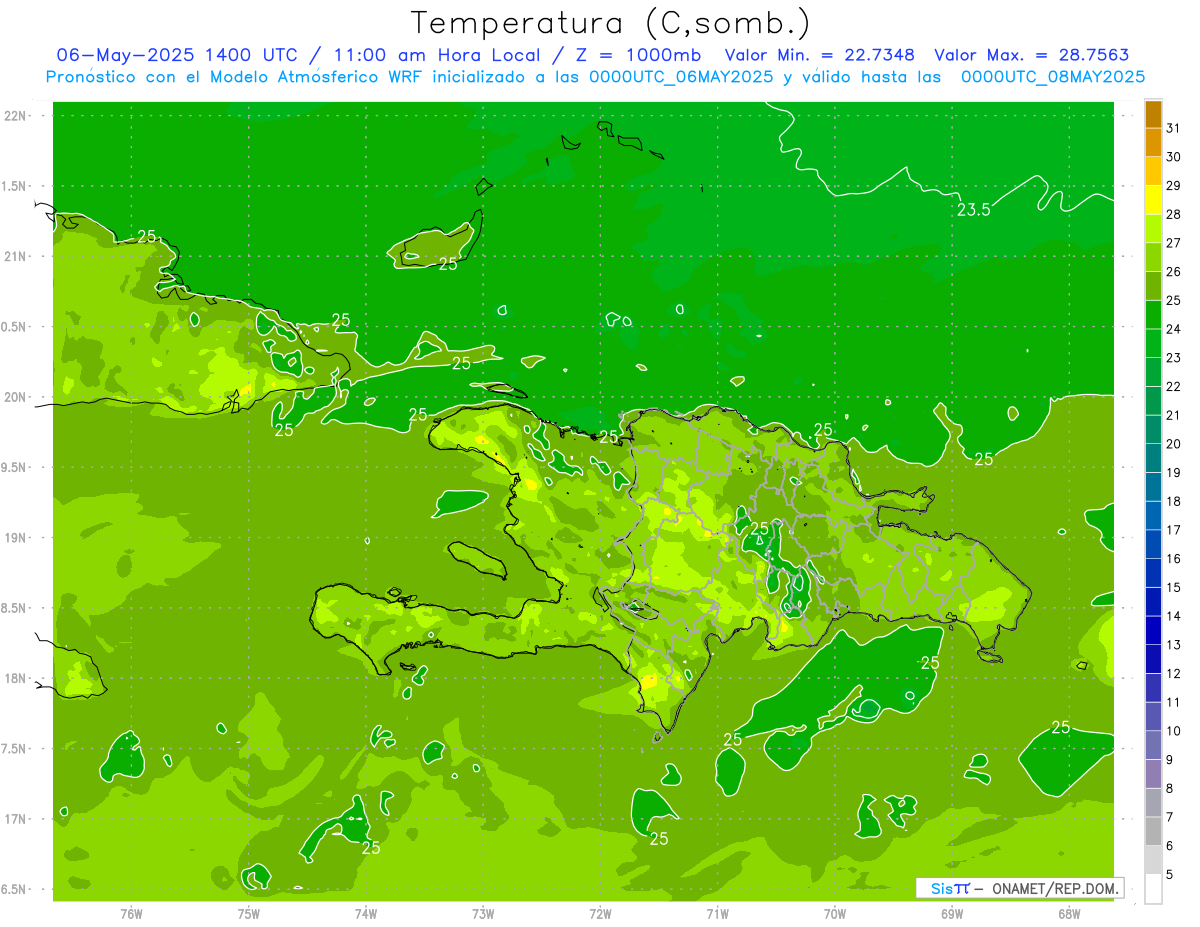Click the legend value 25
1200x927 pixels.
(x=1174, y=300)
